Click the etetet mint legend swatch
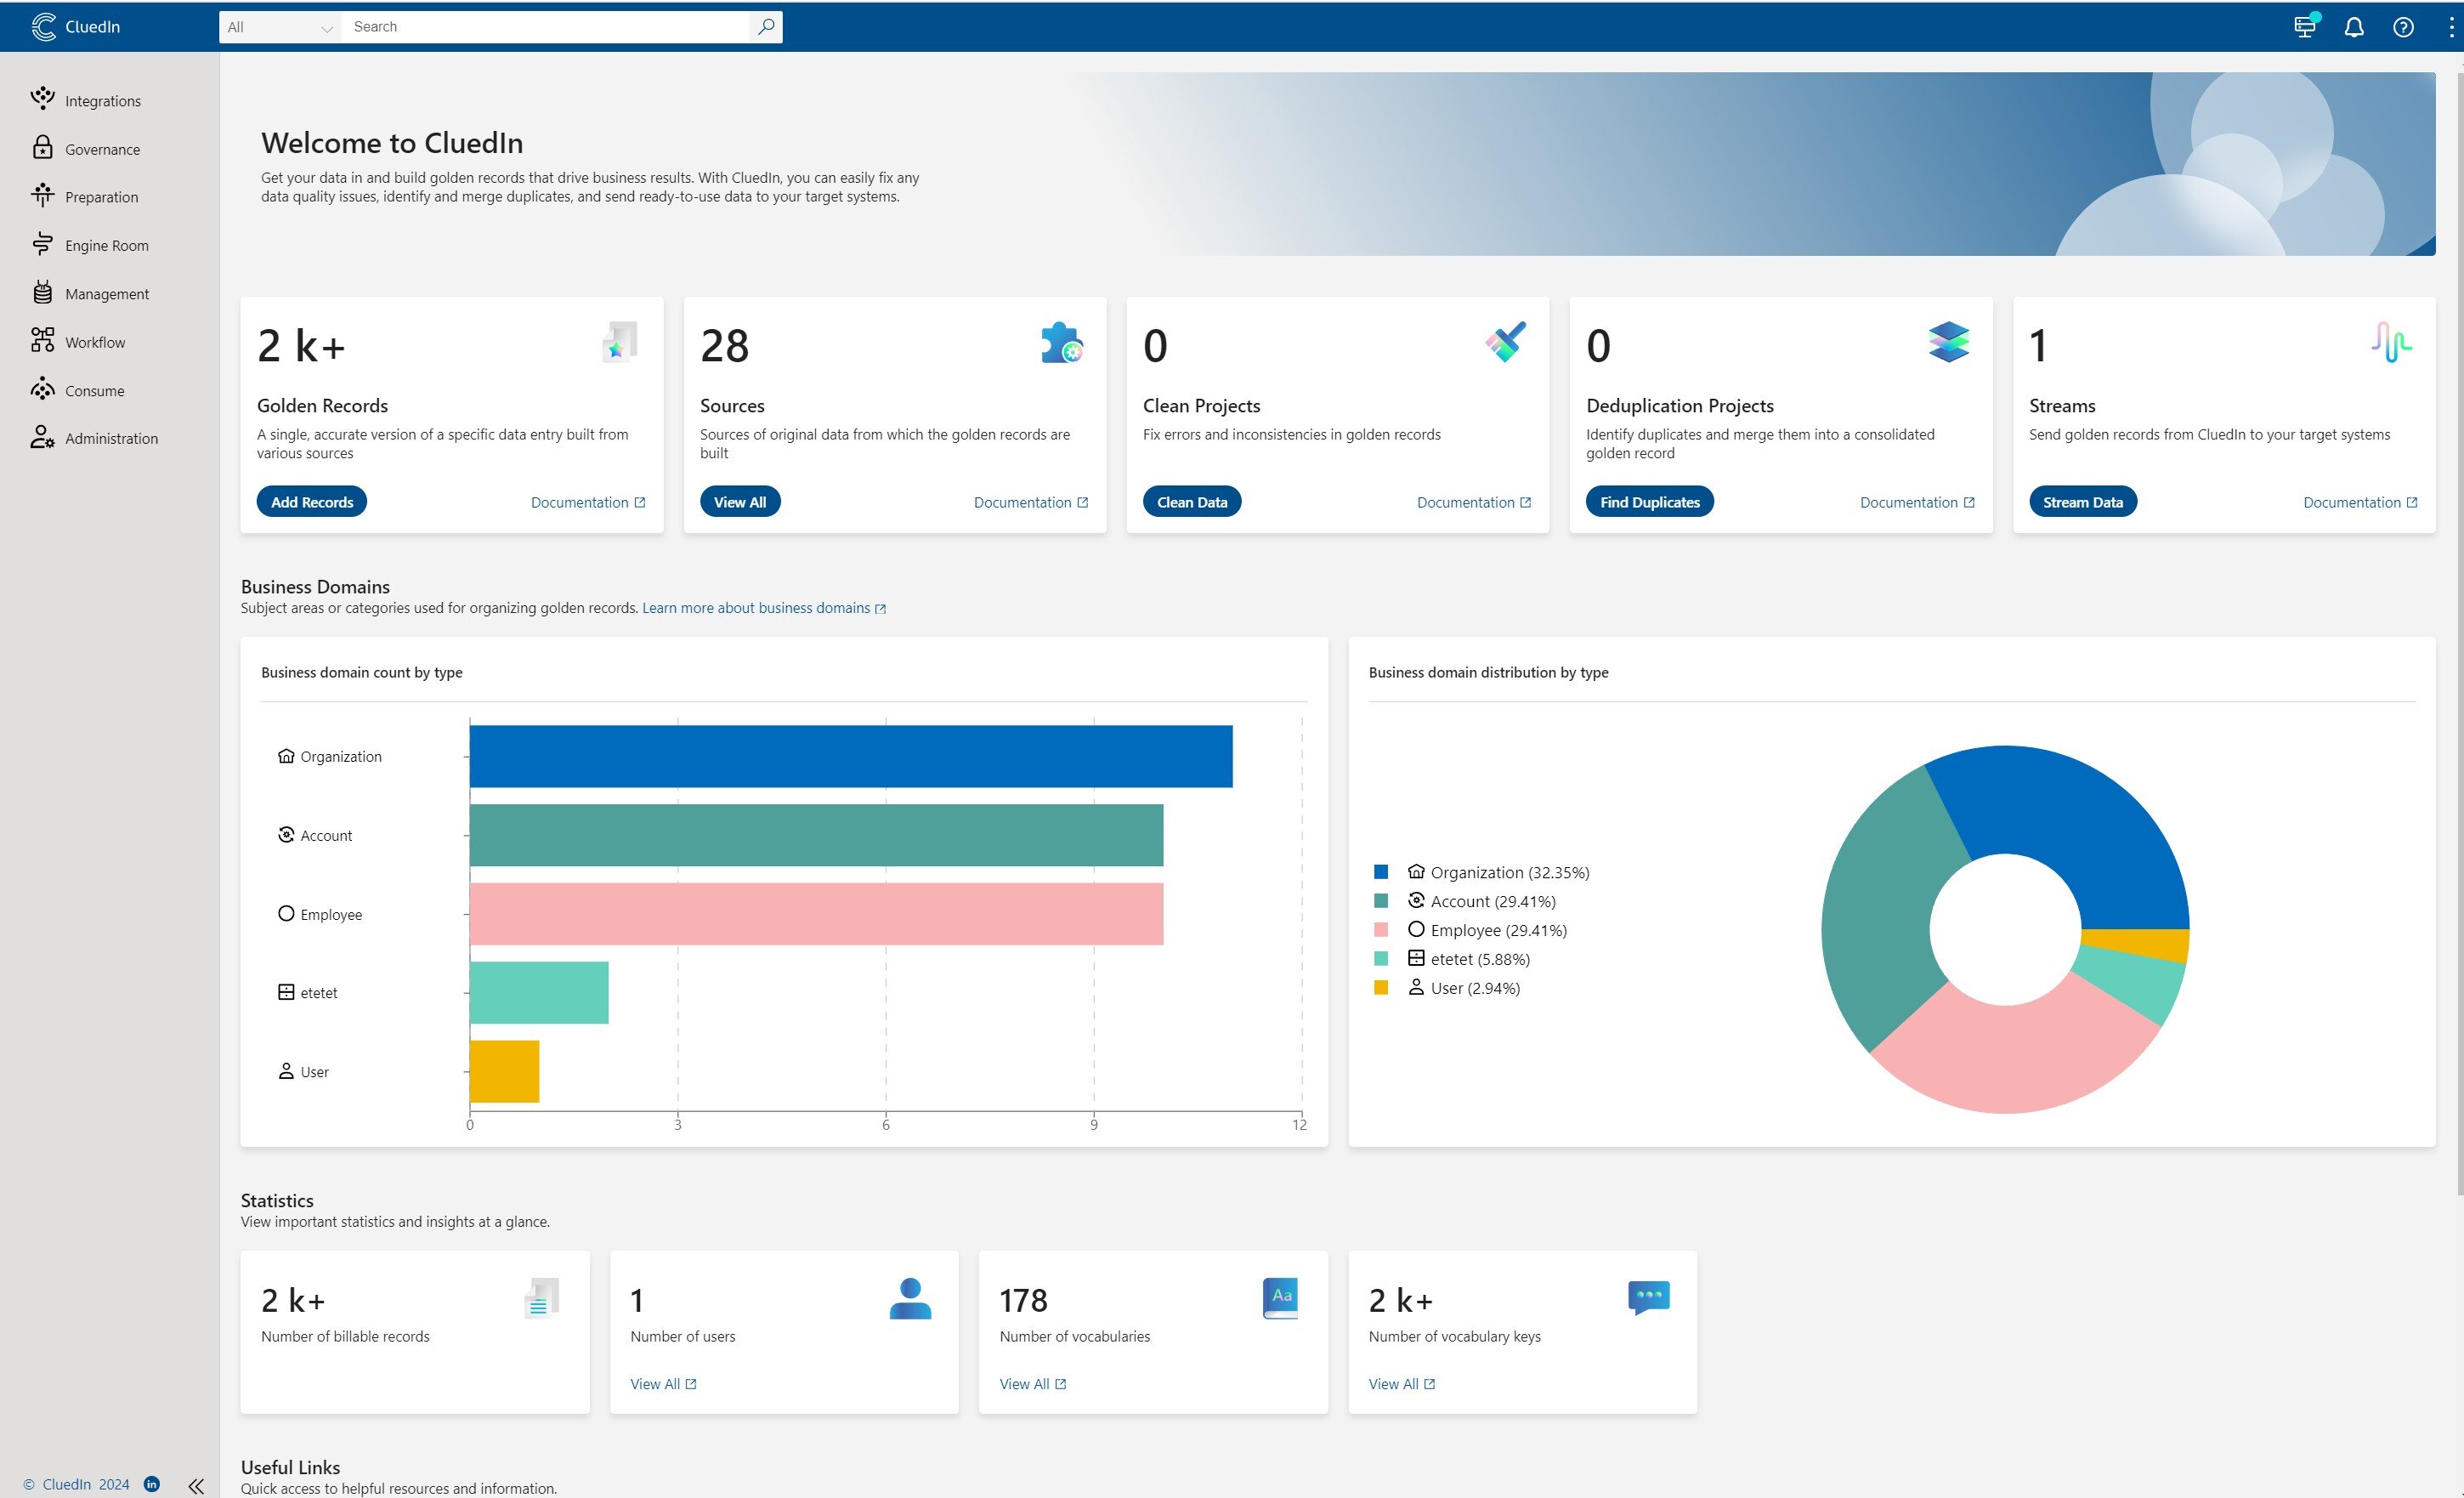Viewport: 2464px width, 1498px height. (1381, 959)
